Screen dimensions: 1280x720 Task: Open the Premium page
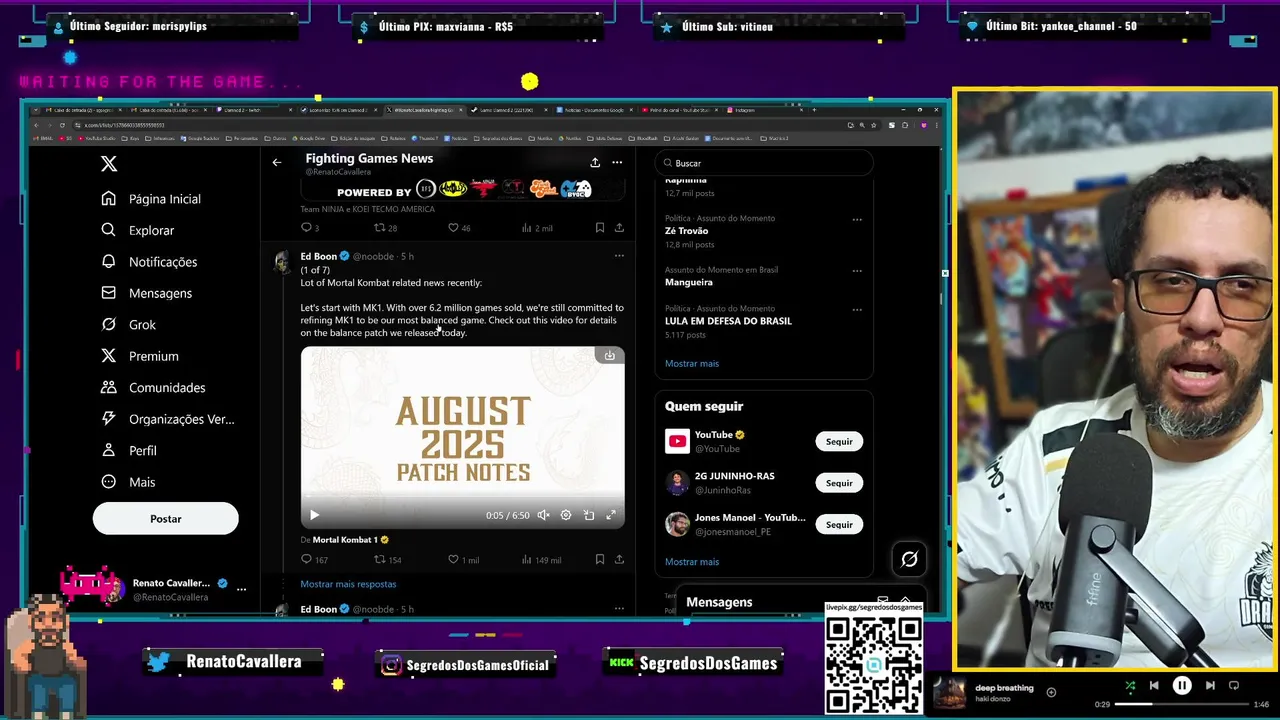click(140, 356)
